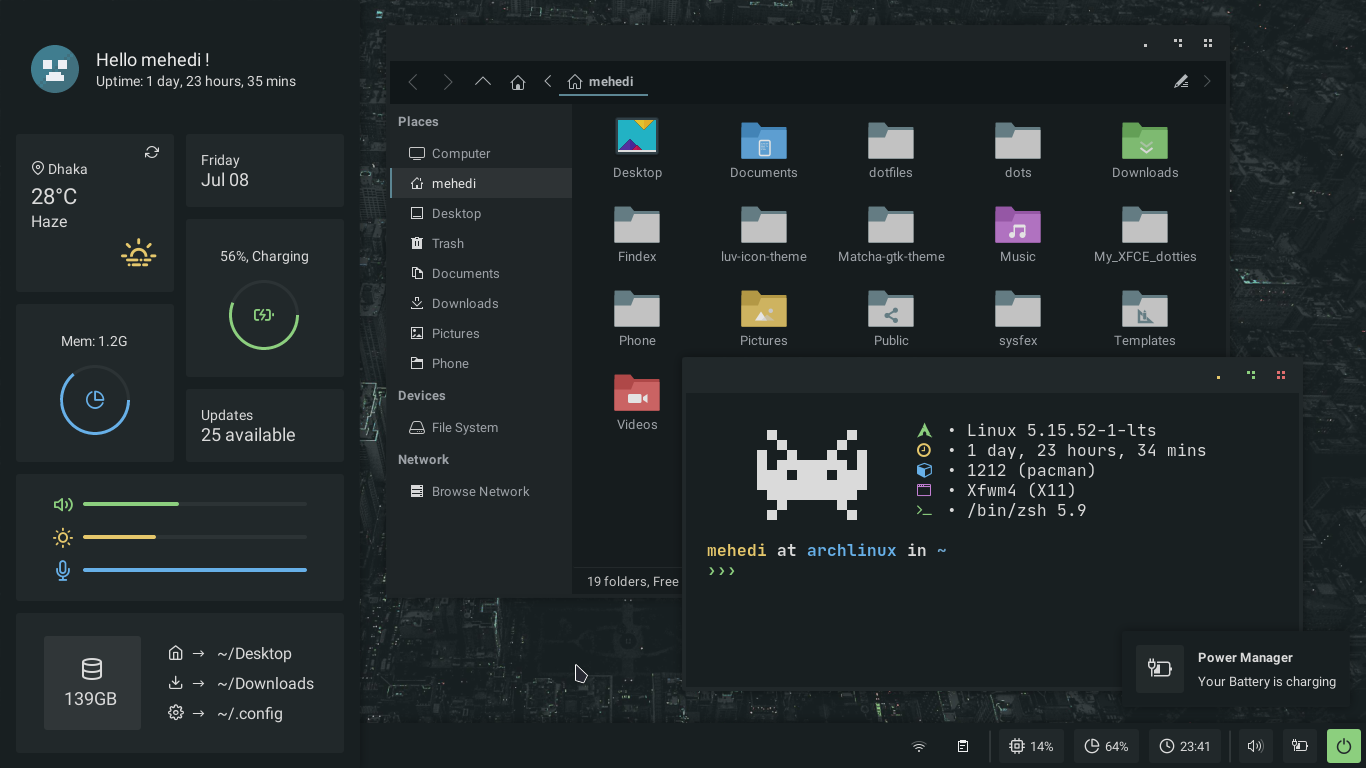Image resolution: width=1366 pixels, height=768 pixels.
Task: Open the ~/Downloads shortcut link
Action: coord(265,684)
